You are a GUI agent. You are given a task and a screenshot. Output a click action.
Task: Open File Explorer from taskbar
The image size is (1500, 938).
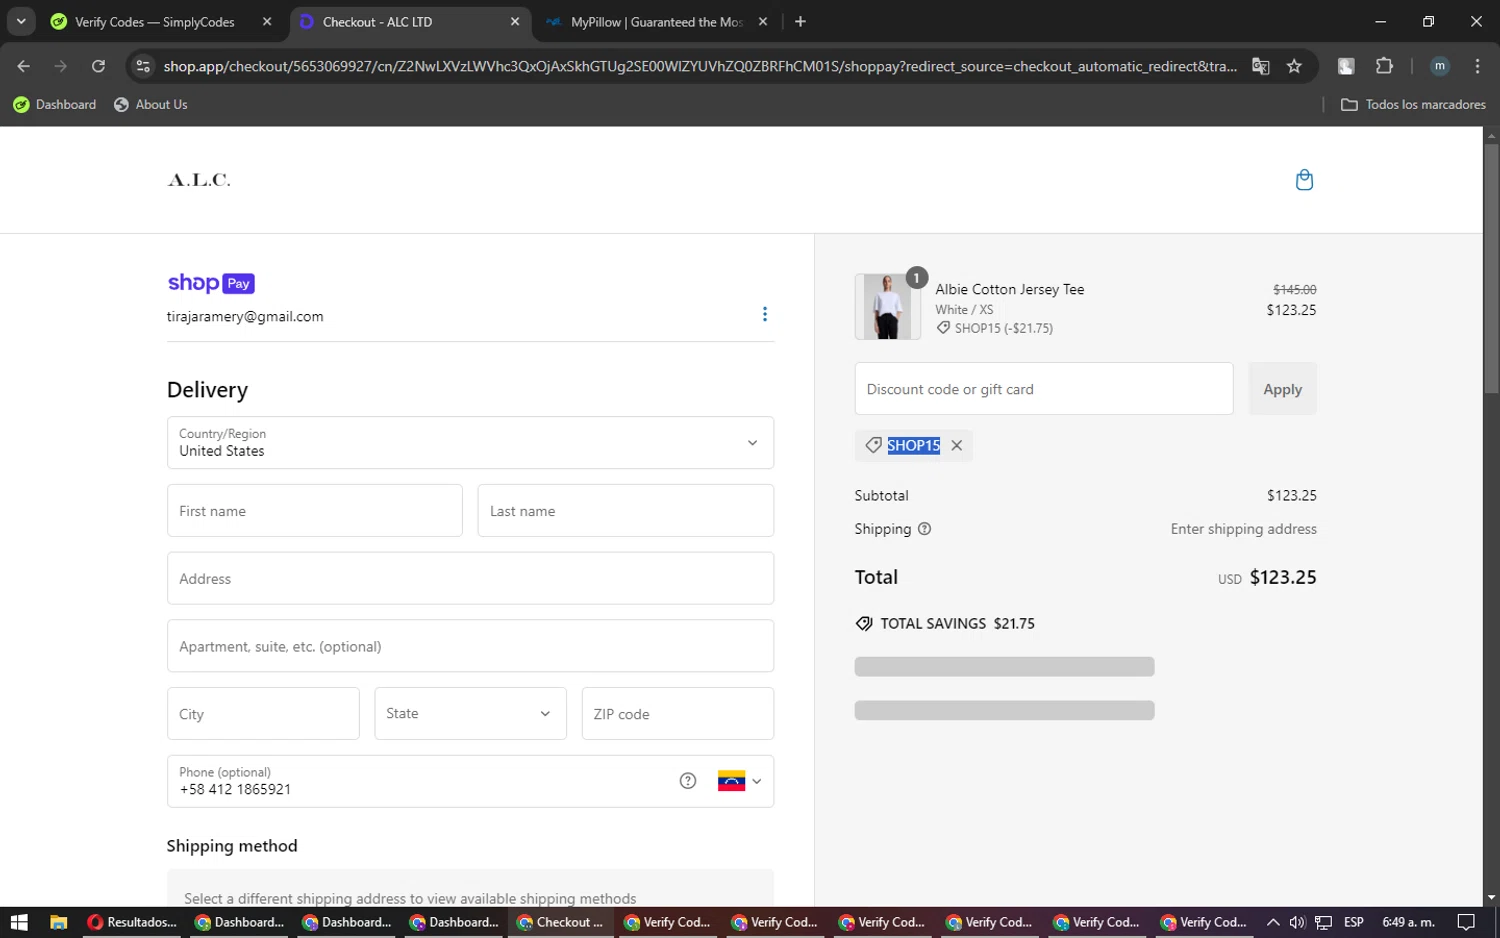[x=58, y=922]
